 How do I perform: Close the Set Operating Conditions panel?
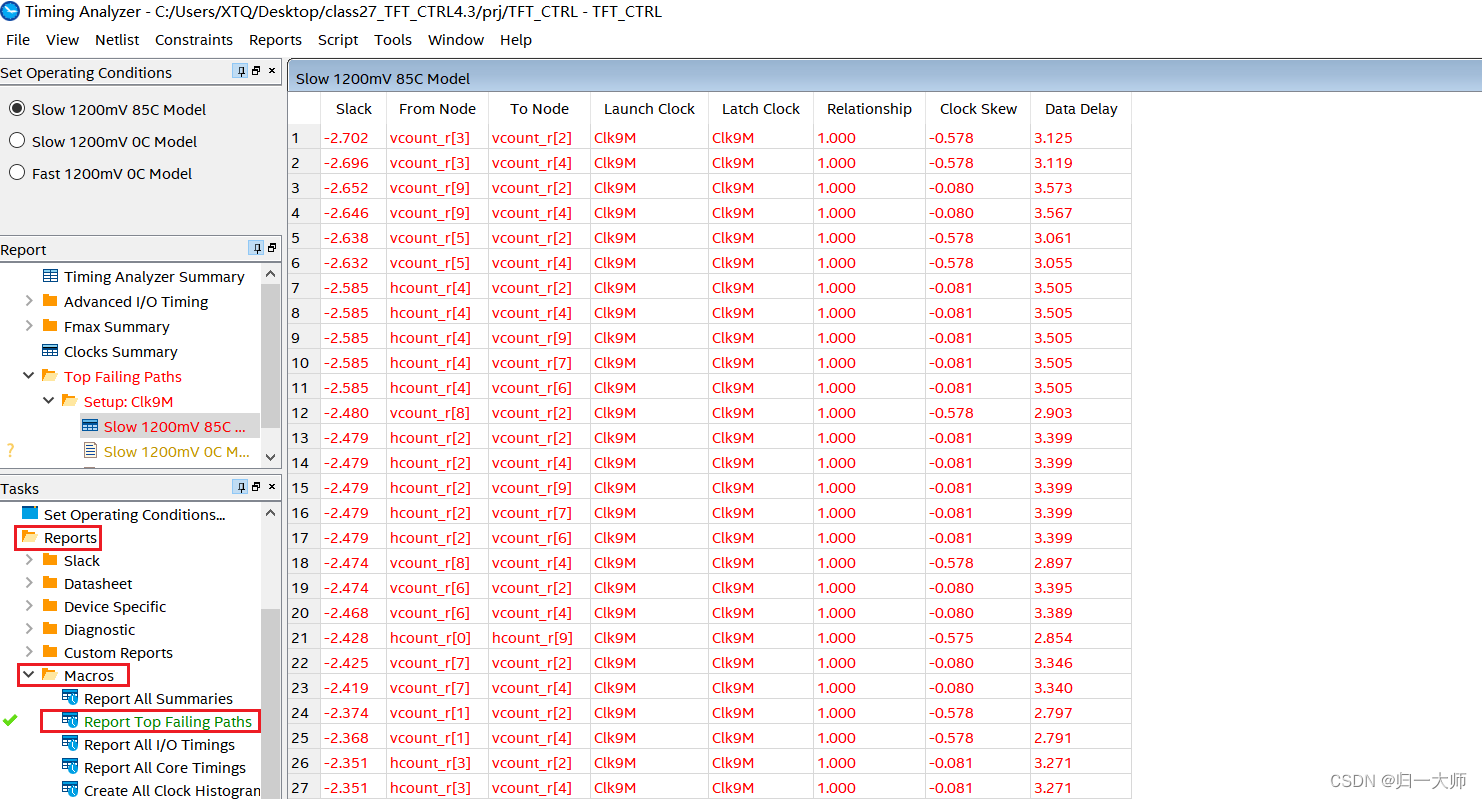(271, 71)
